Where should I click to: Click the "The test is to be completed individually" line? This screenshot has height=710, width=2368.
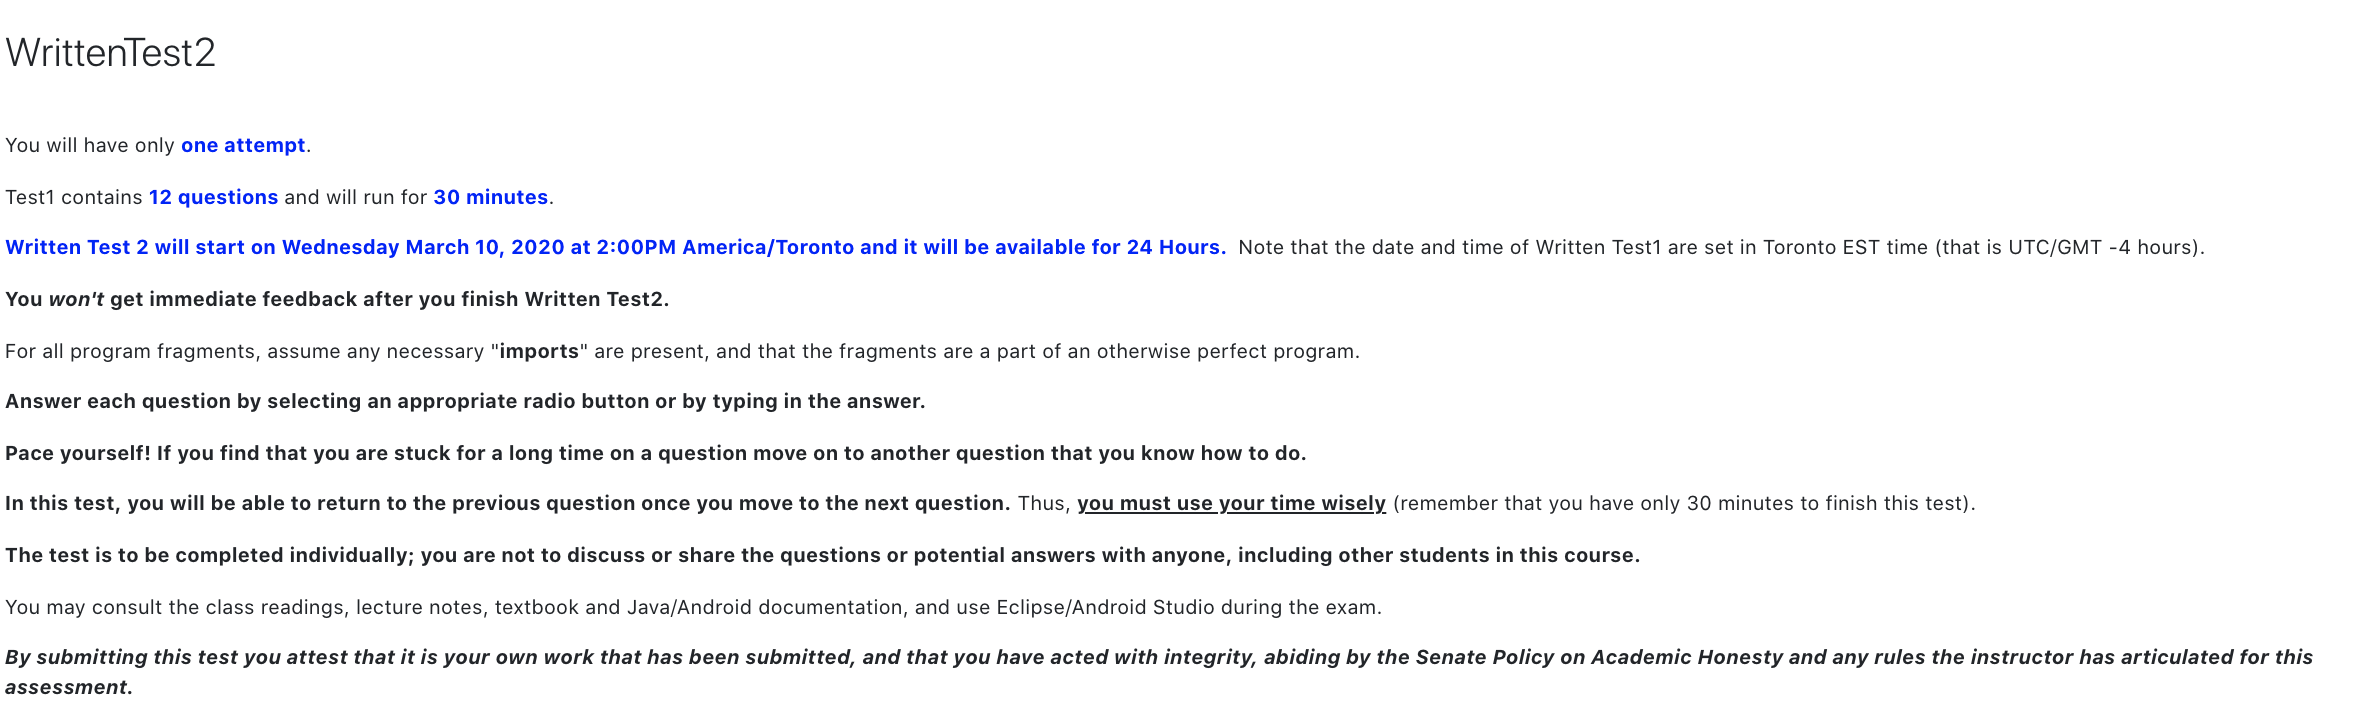pyautogui.click(x=822, y=555)
